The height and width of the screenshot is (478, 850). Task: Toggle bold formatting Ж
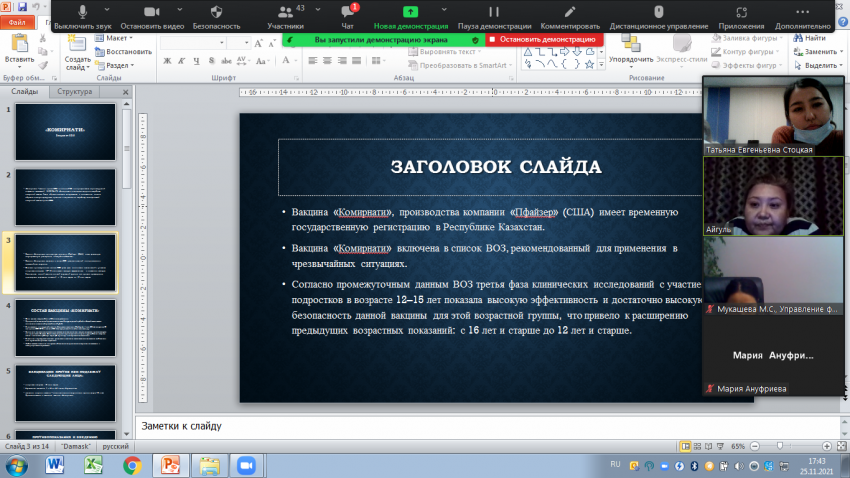tap(168, 61)
